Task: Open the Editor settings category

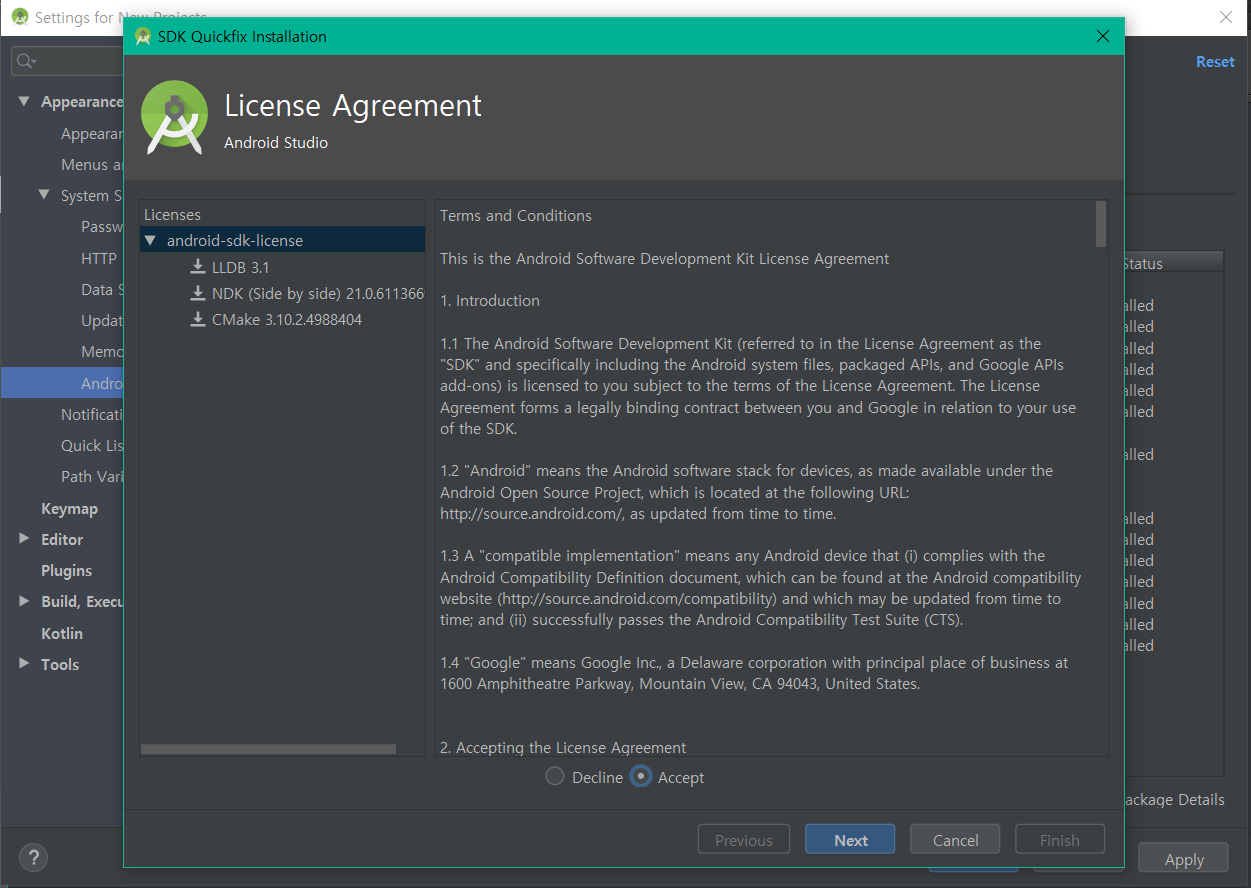Action: pyautogui.click(x=62, y=539)
